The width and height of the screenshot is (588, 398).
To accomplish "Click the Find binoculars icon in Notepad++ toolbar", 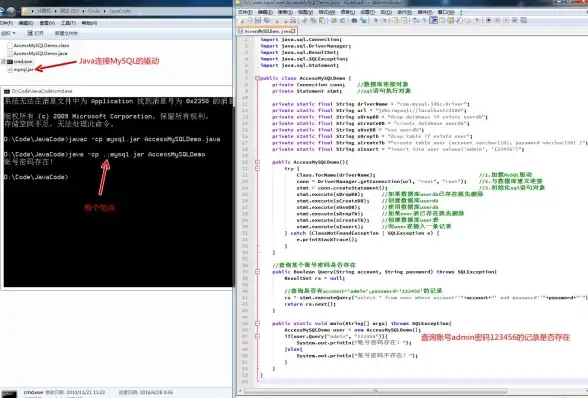I will point(354,20).
